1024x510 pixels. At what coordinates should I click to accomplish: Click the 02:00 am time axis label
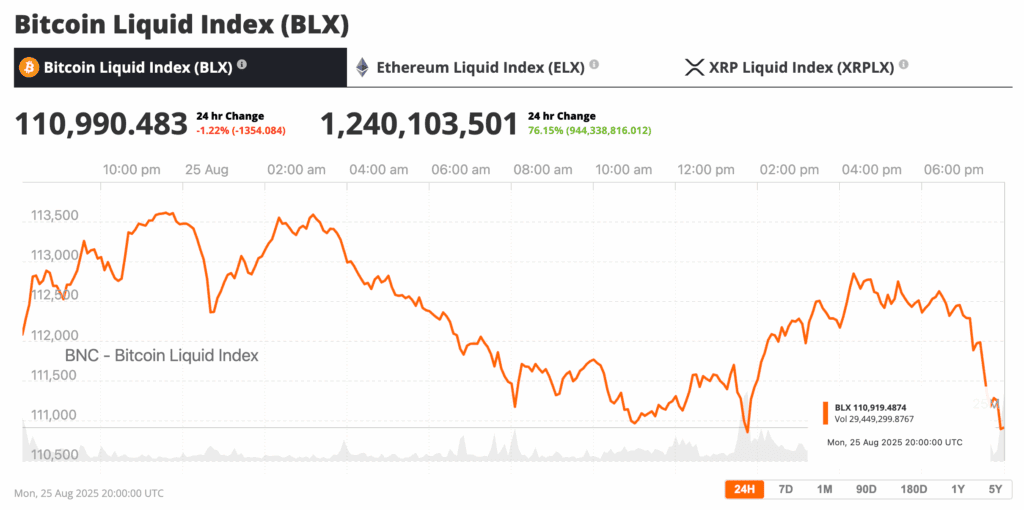pyautogui.click(x=295, y=170)
